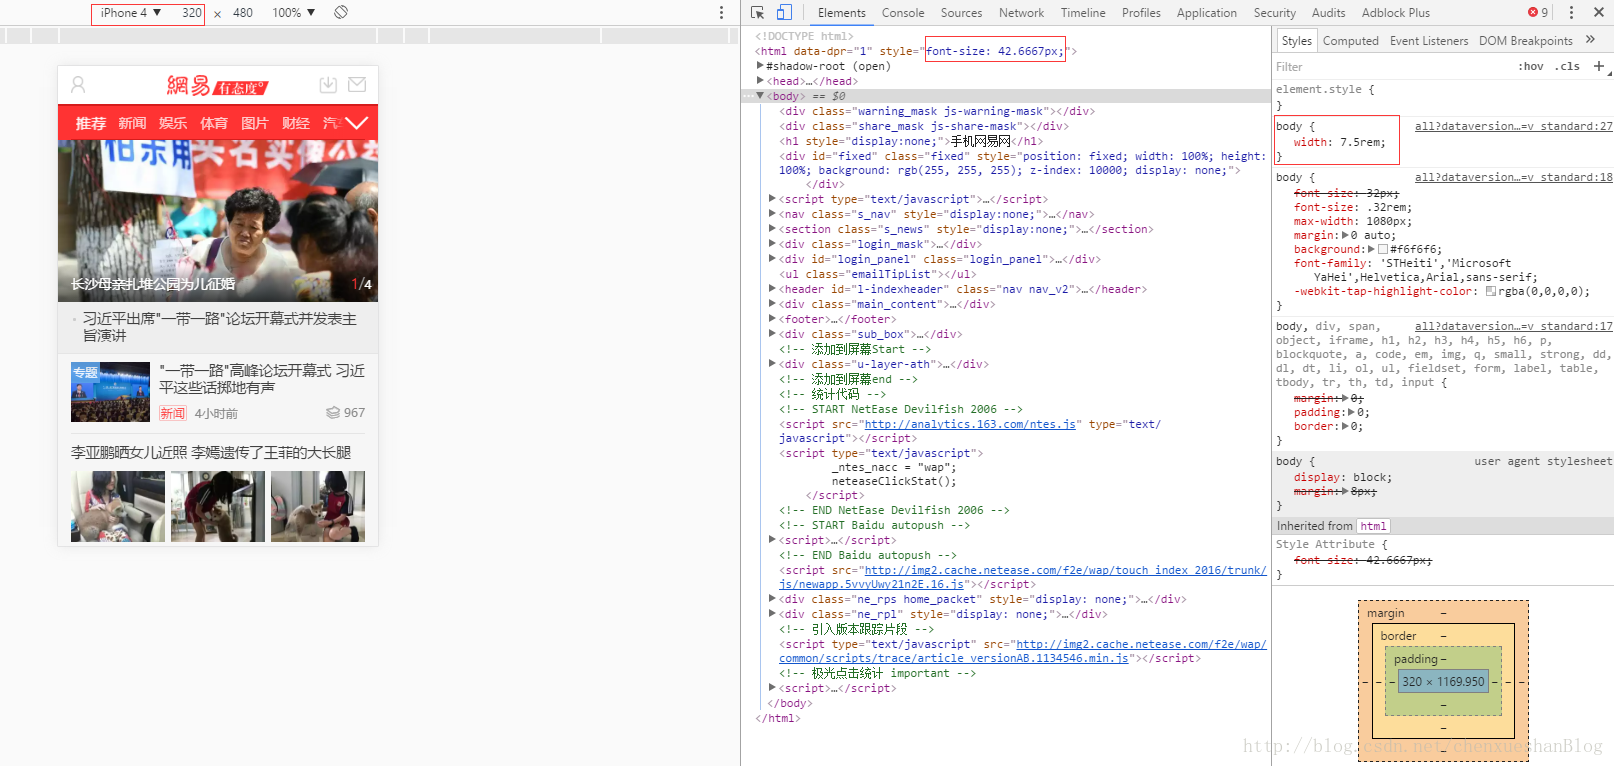Image resolution: width=1614 pixels, height=766 pixels.
Task: Tap the mail envelope icon in page header
Action: pyautogui.click(x=357, y=85)
